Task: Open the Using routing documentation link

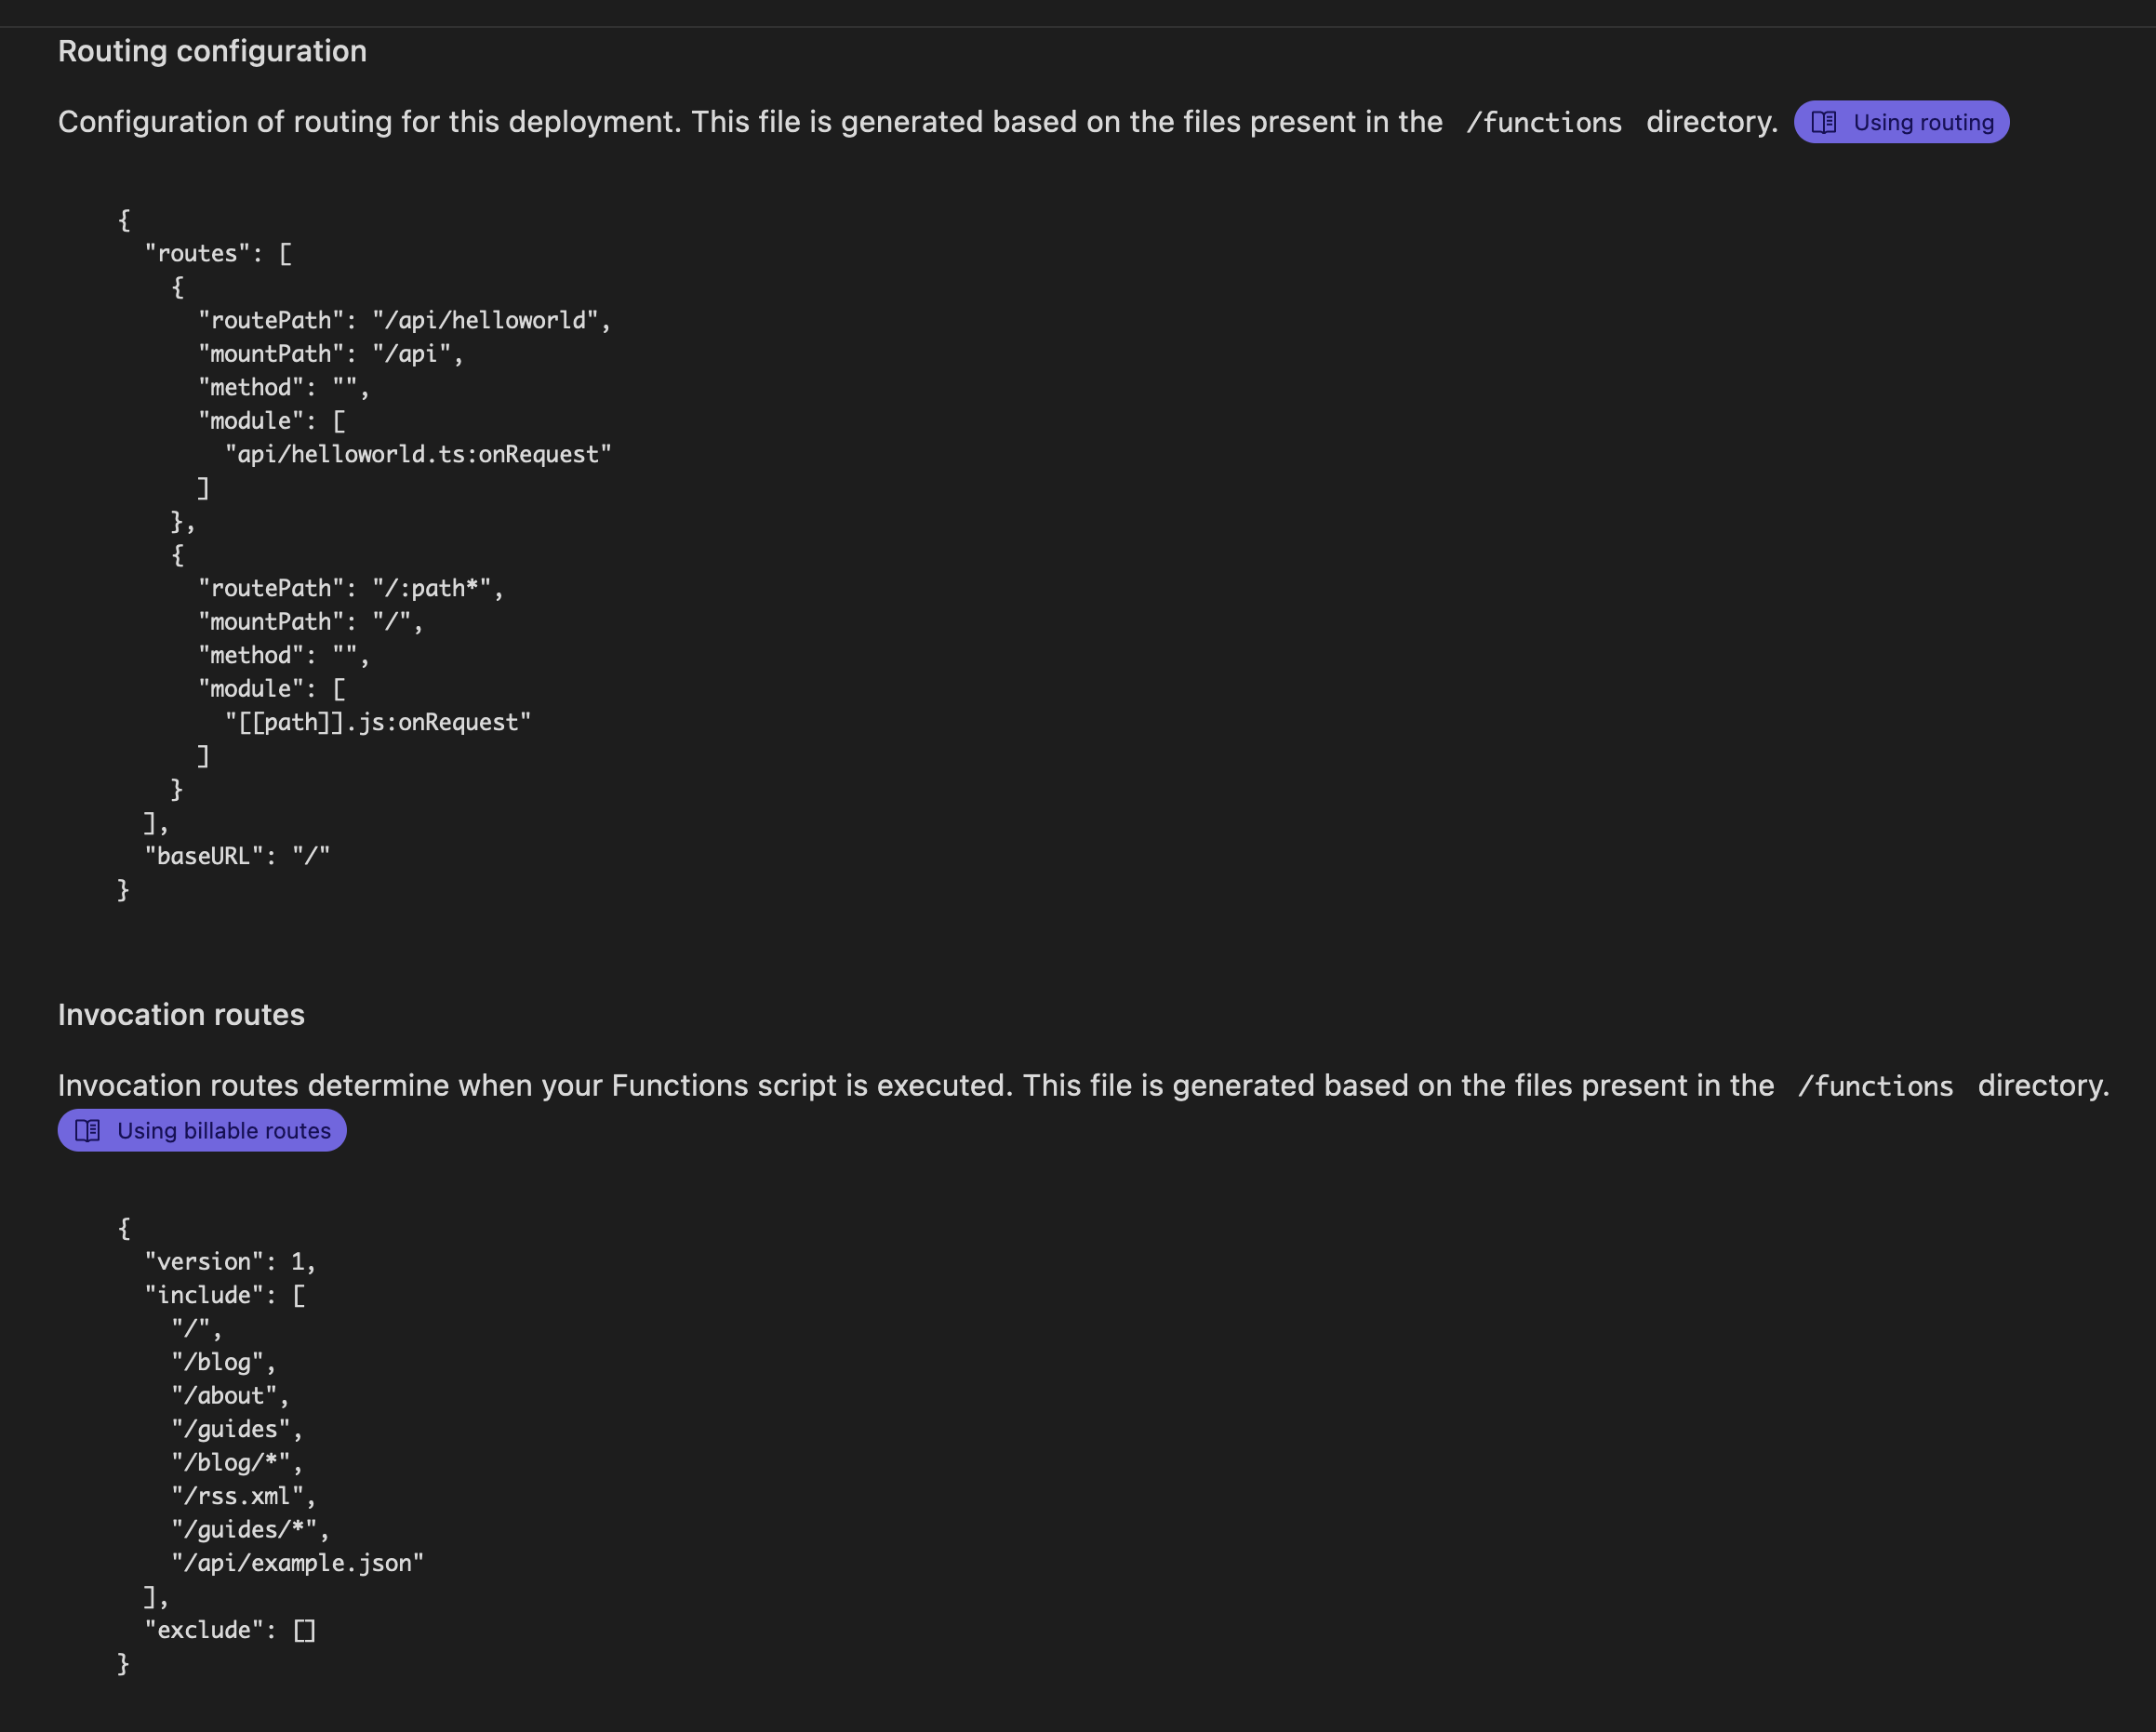Action: click(1922, 122)
